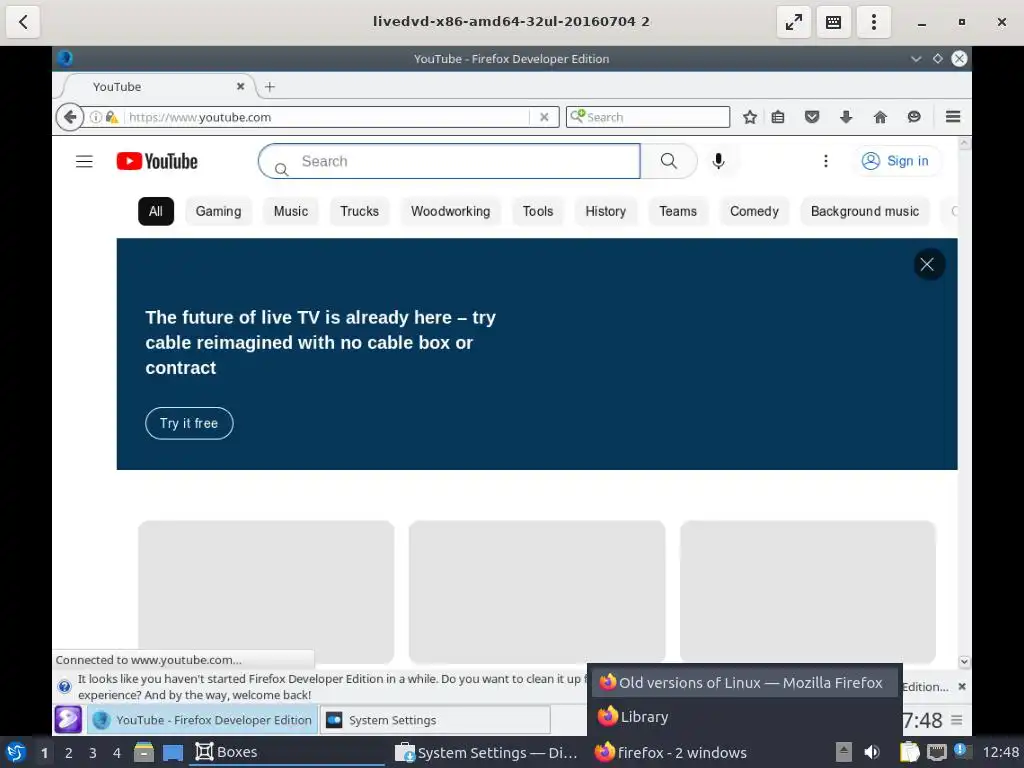
Task: Open the first loading video thumbnail
Action: (x=266, y=592)
